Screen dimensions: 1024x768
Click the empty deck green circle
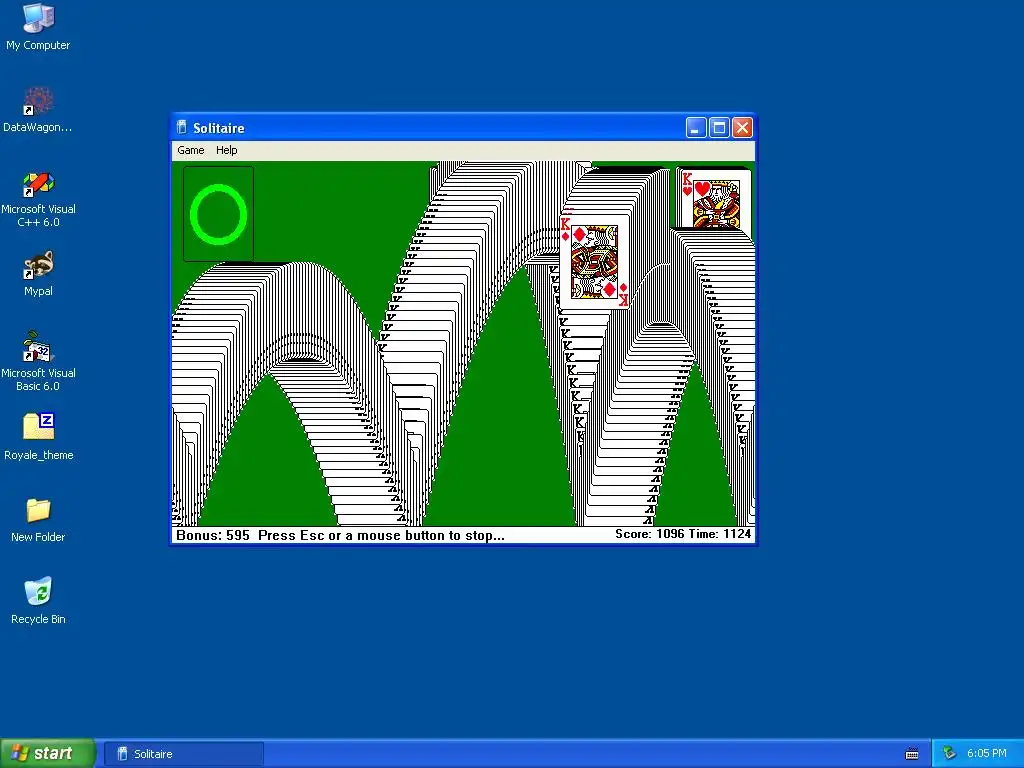218,214
